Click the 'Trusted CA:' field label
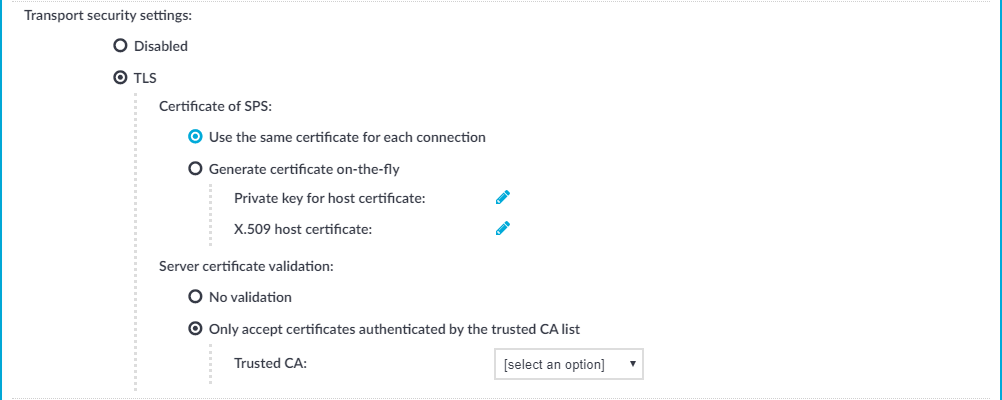The height and width of the screenshot is (400, 1002). click(271, 364)
